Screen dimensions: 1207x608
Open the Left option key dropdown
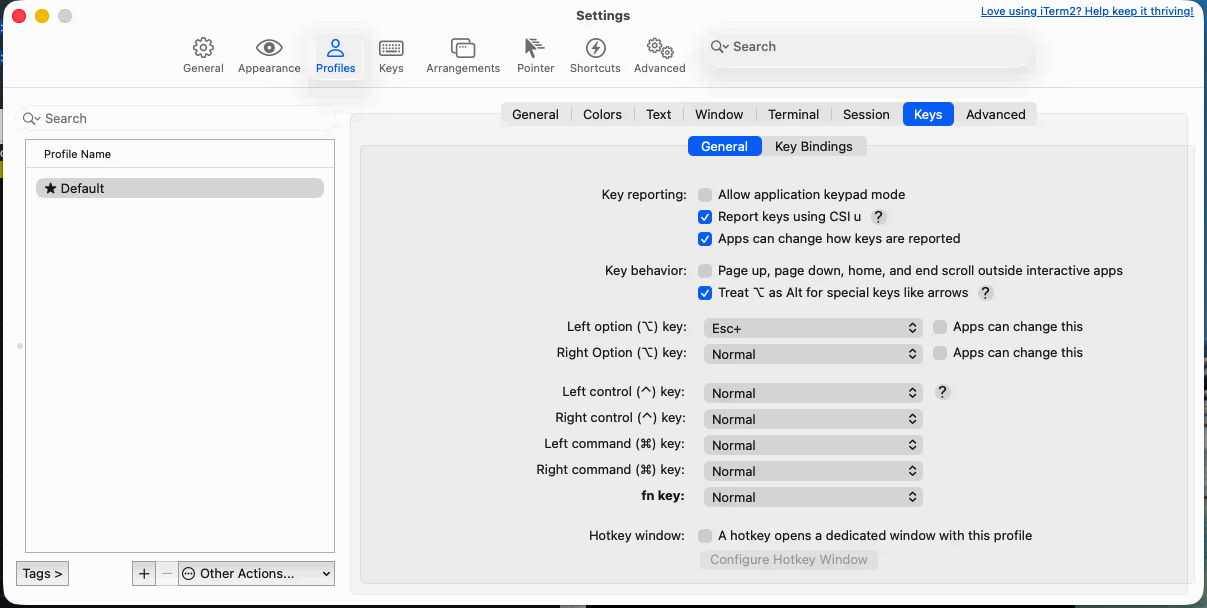click(812, 326)
